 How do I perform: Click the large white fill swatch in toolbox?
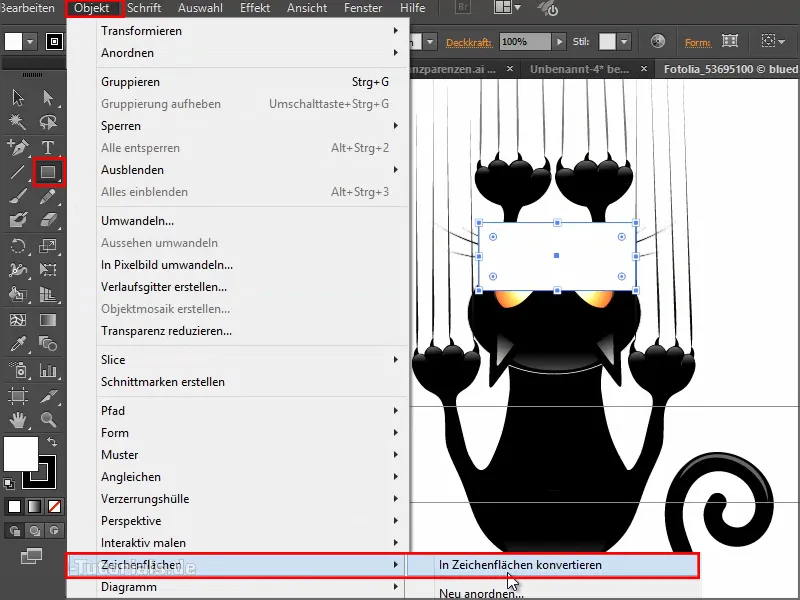[21, 454]
